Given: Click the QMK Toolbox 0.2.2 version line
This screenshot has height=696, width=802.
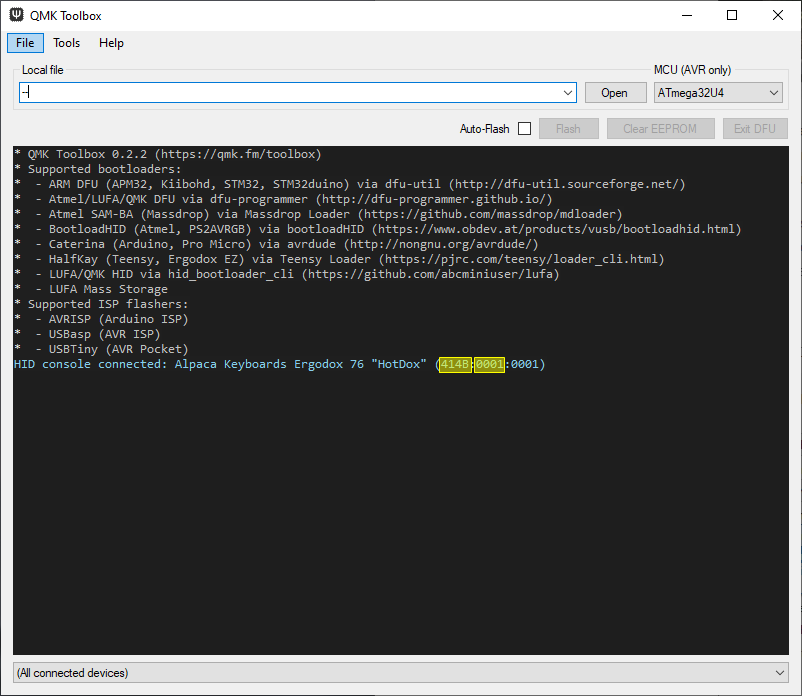Looking at the screenshot, I should click(x=168, y=154).
